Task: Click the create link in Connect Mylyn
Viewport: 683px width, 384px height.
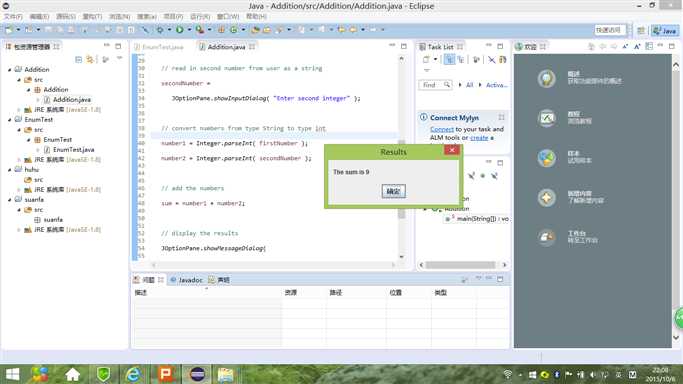Action: tap(479, 138)
